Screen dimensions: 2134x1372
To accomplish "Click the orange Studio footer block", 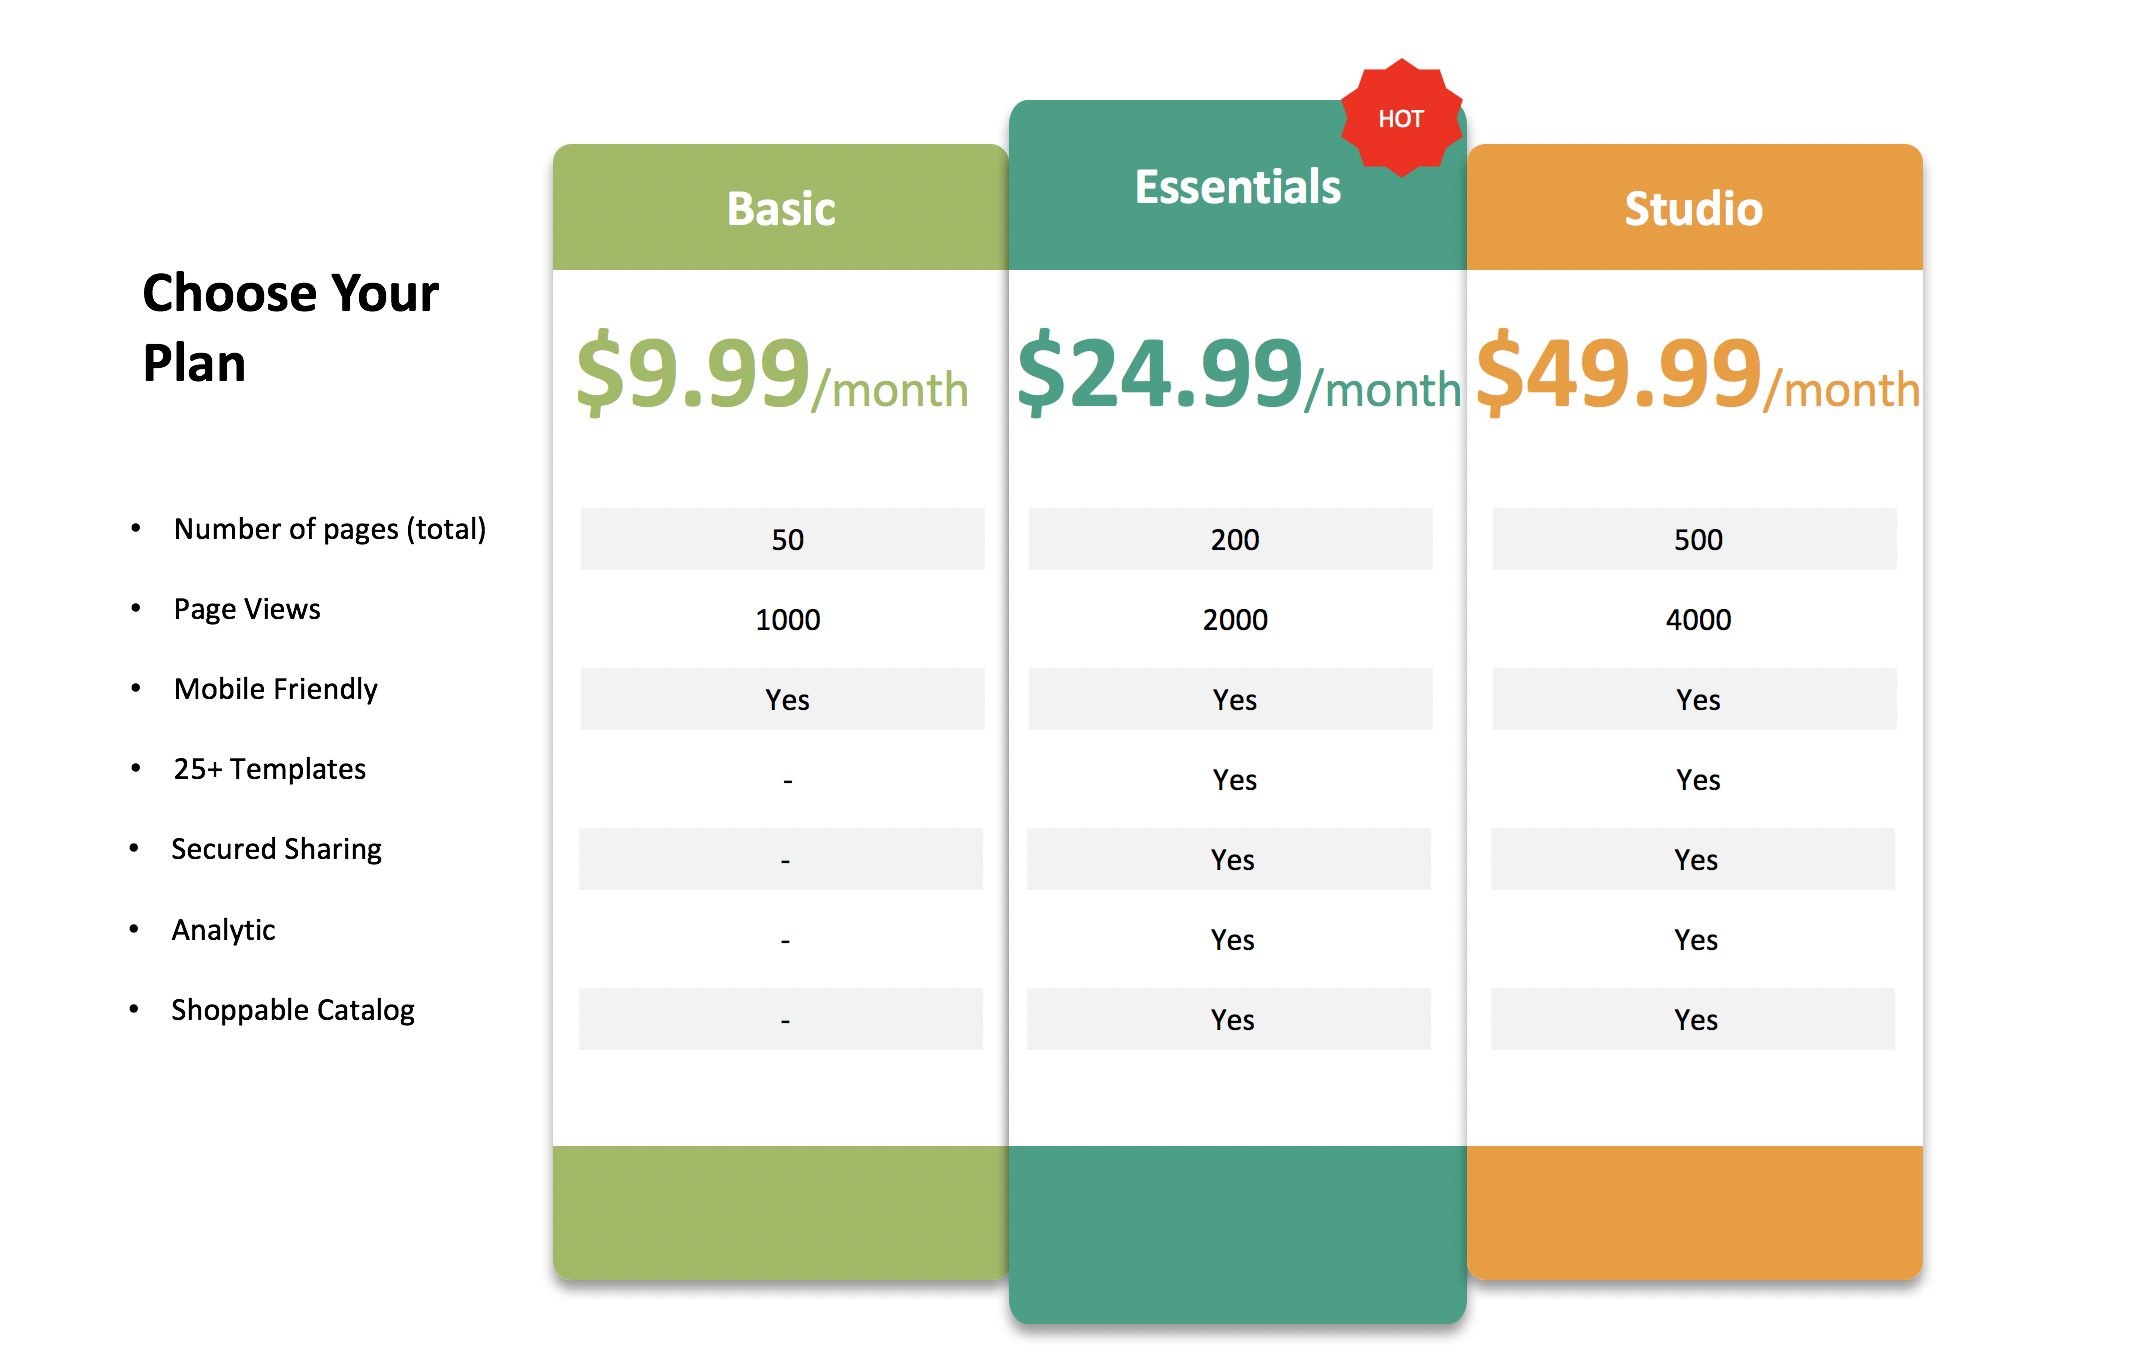I will tap(1694, 1210).
